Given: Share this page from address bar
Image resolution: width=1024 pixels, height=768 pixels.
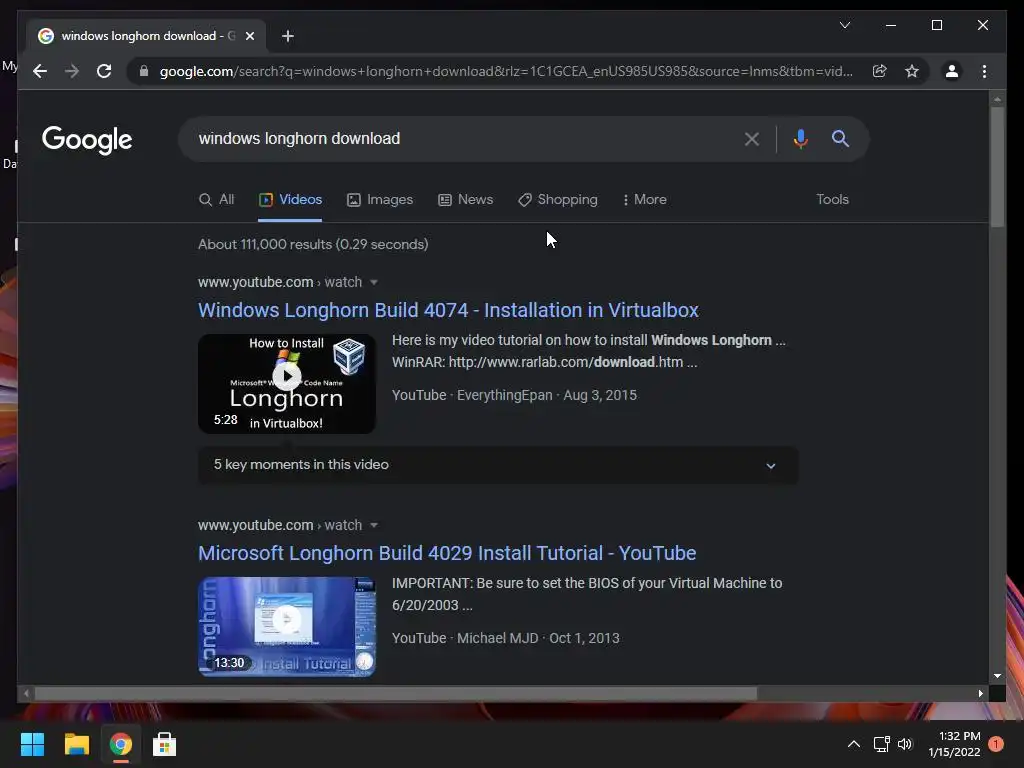Looking at the screenshot, I should 880,71.
